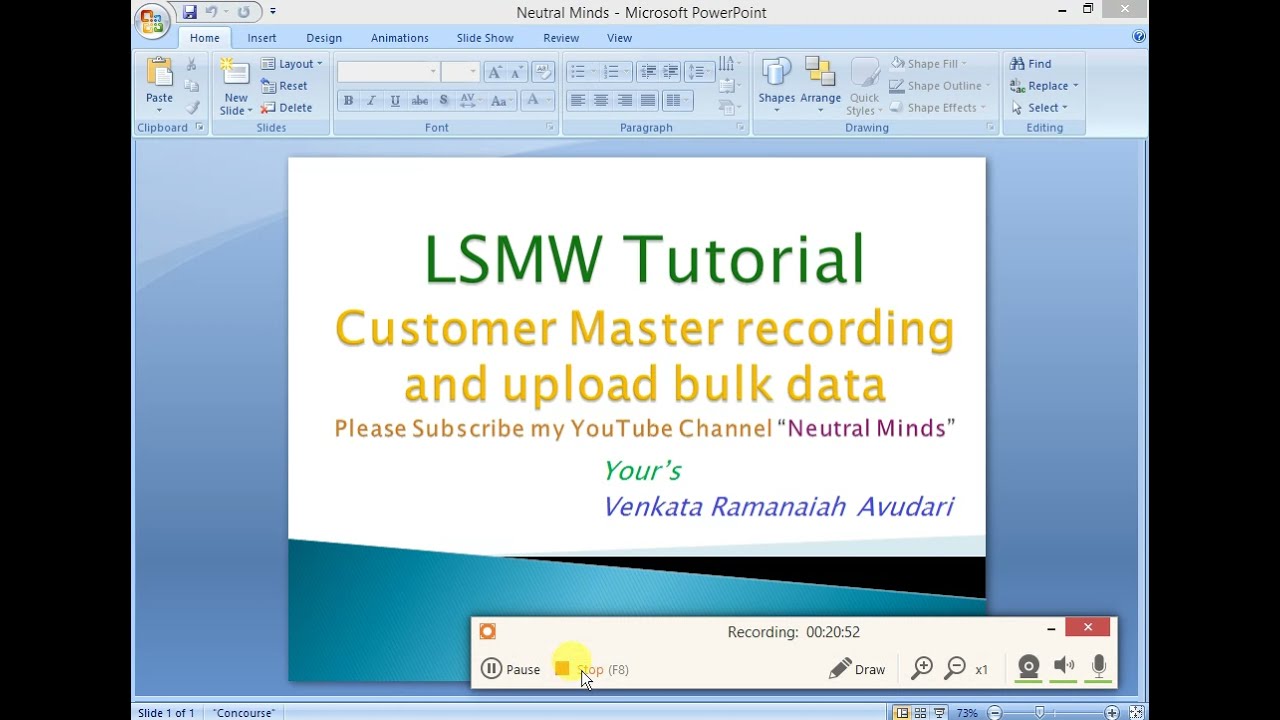
Task: Stop the screen recording
Action: pyautogui.click(x=591, y=669)
